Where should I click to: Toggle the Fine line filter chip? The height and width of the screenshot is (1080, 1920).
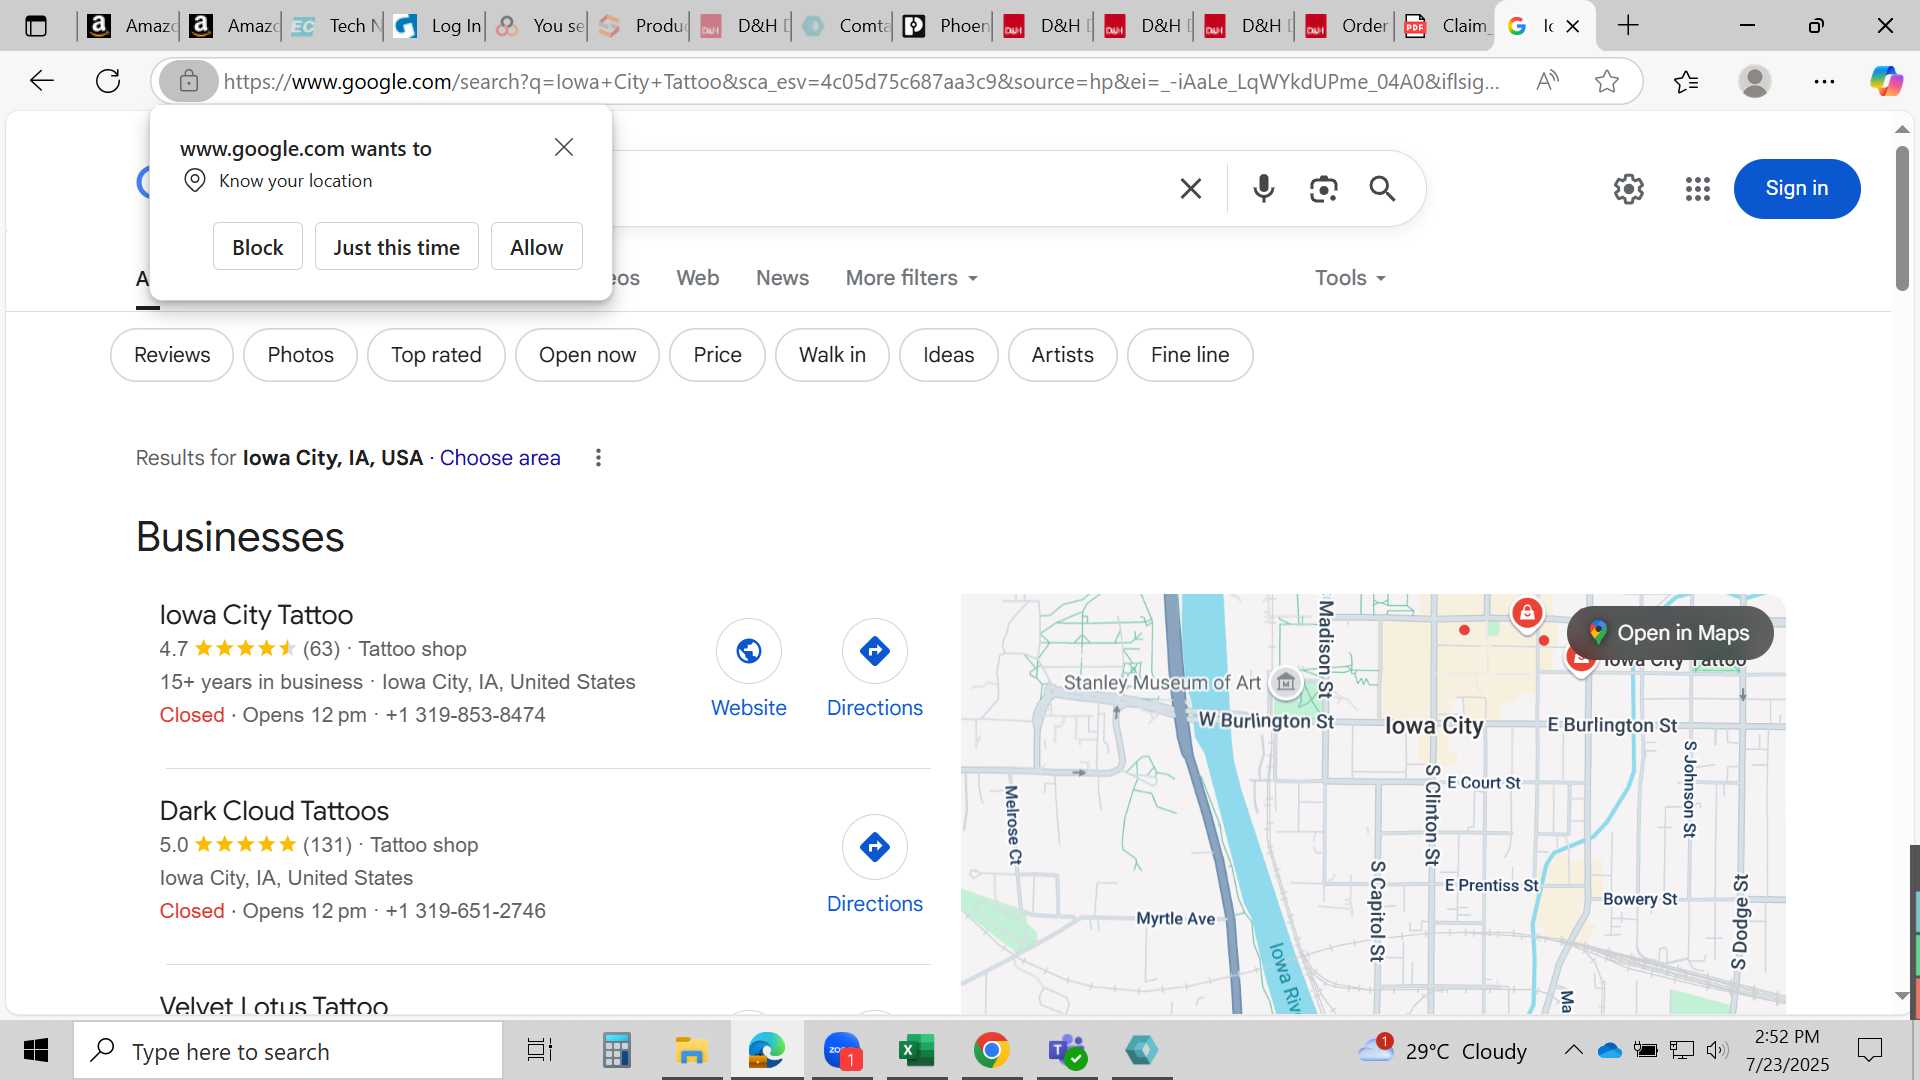tap(1190, 355)
